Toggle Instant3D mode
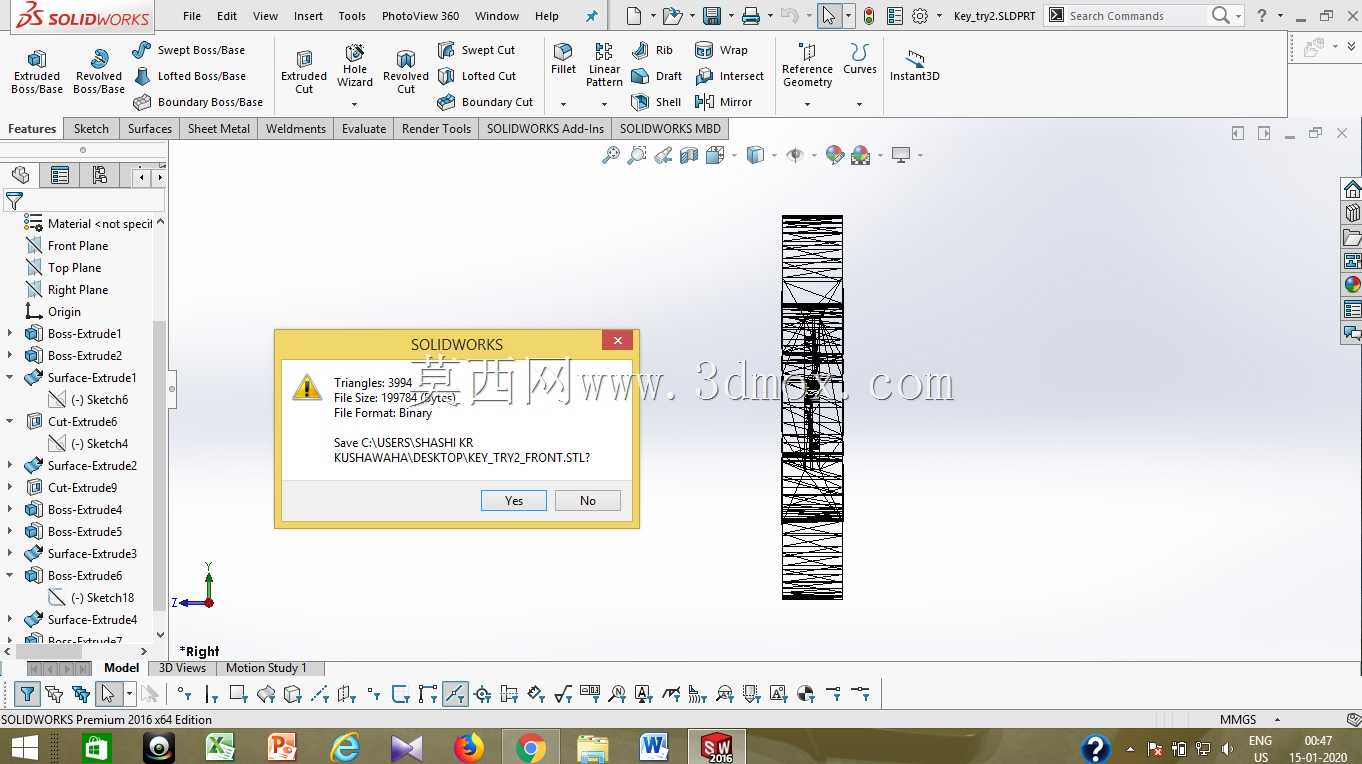 click(x=915, y=66)
